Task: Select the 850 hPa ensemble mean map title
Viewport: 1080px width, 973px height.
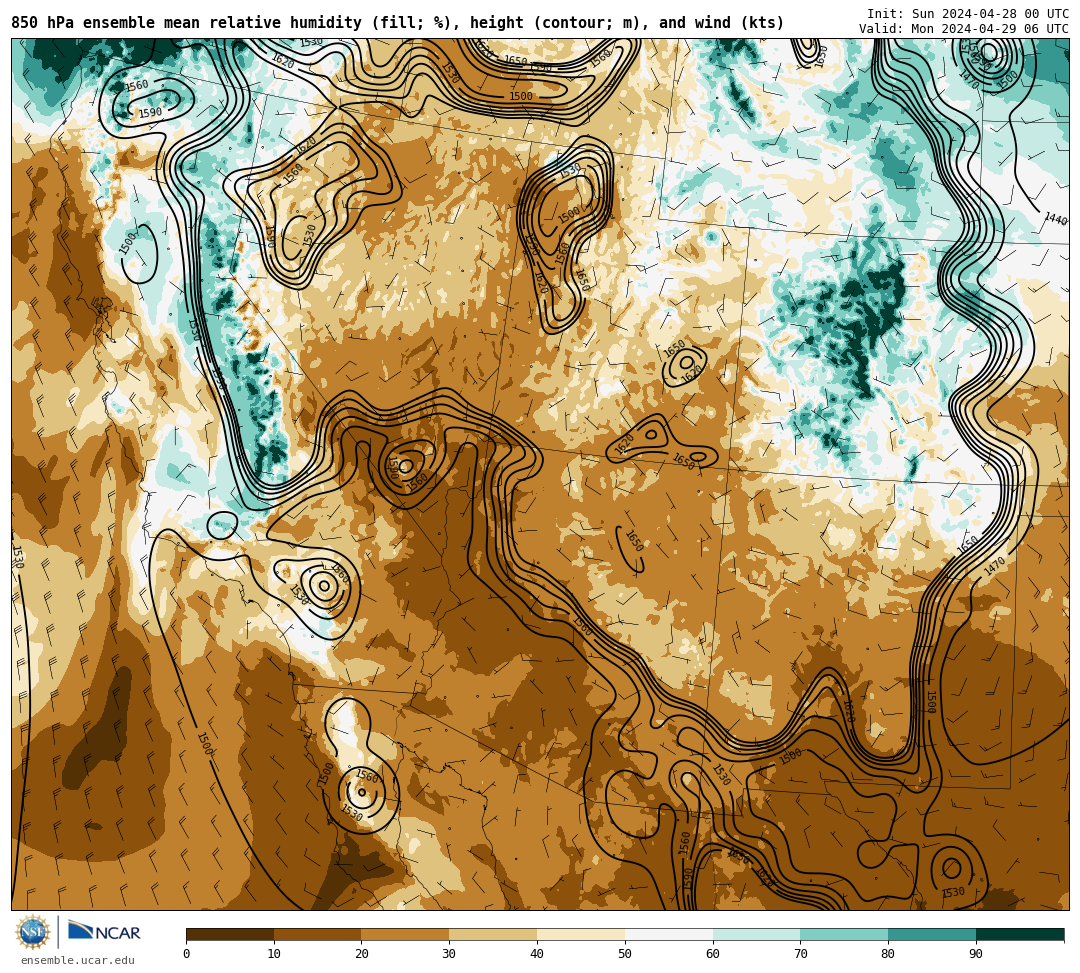Action: point(397,23)
